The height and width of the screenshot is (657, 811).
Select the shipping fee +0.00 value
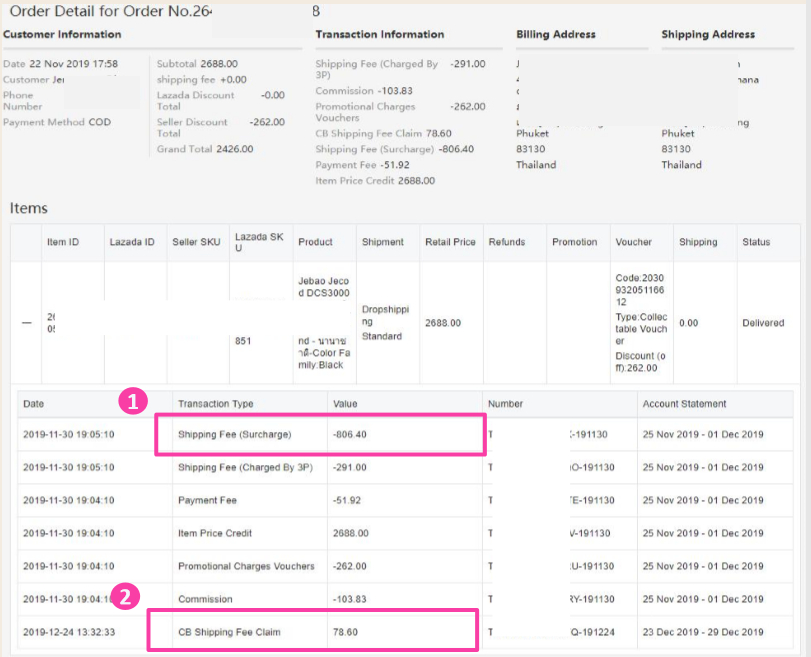[233, 80]
